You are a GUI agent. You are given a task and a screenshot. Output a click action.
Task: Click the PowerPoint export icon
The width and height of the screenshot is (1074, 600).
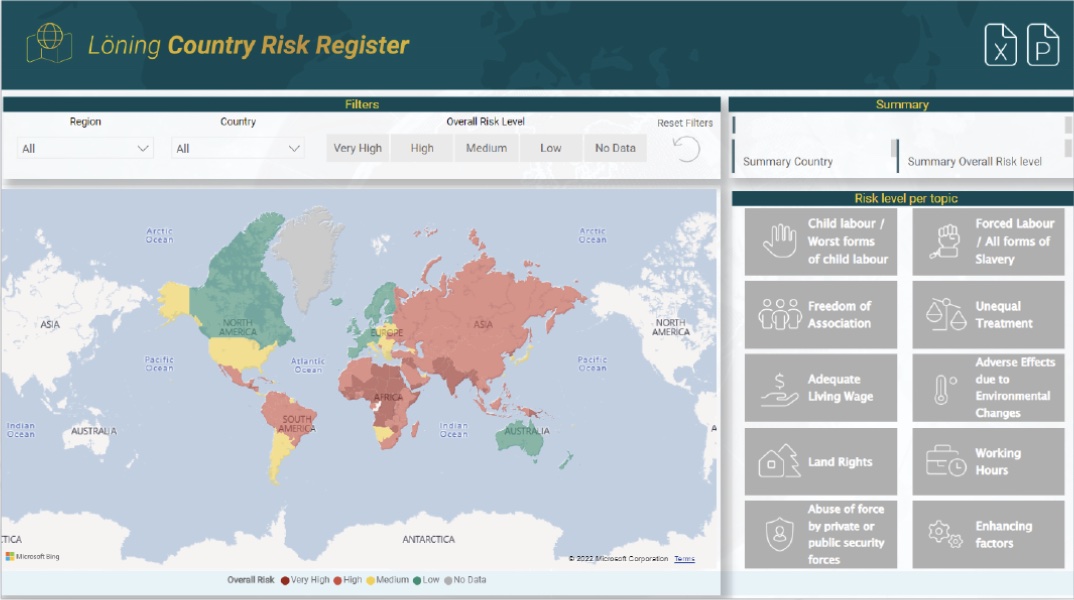coord(1043,45)
